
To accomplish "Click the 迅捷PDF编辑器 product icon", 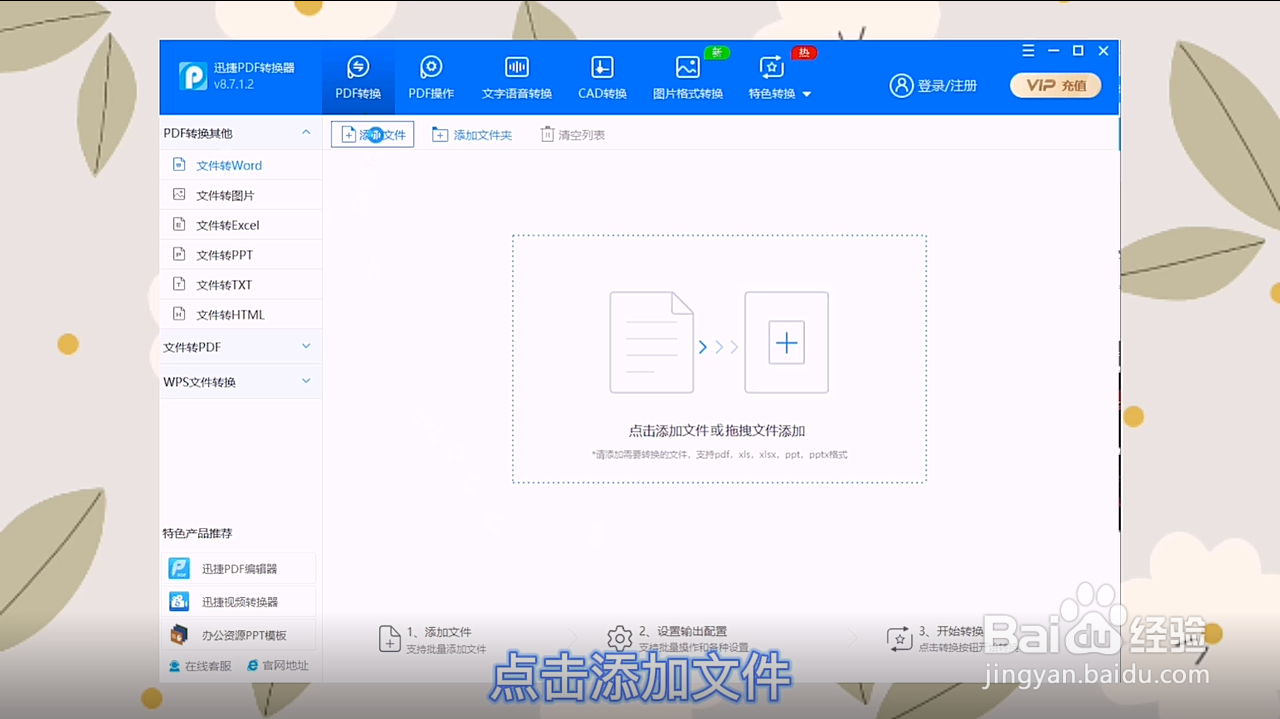I will pyautogui.click(x=179, y=569).
